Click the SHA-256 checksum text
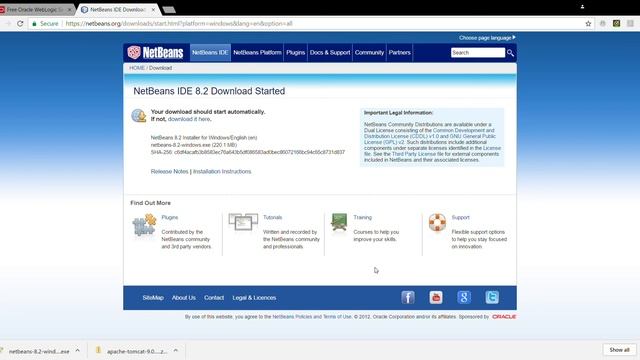 (x=248, y=152)
